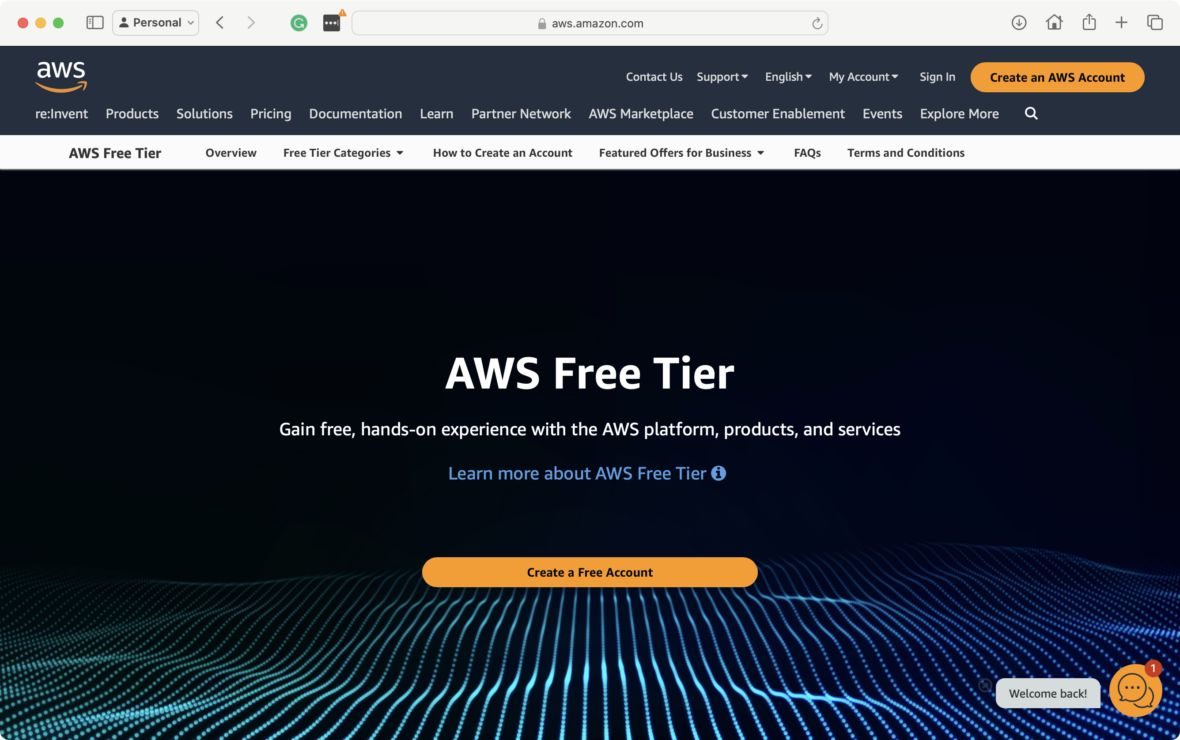
Task: Click the Safari share icon
Action: pos(1089,23)
